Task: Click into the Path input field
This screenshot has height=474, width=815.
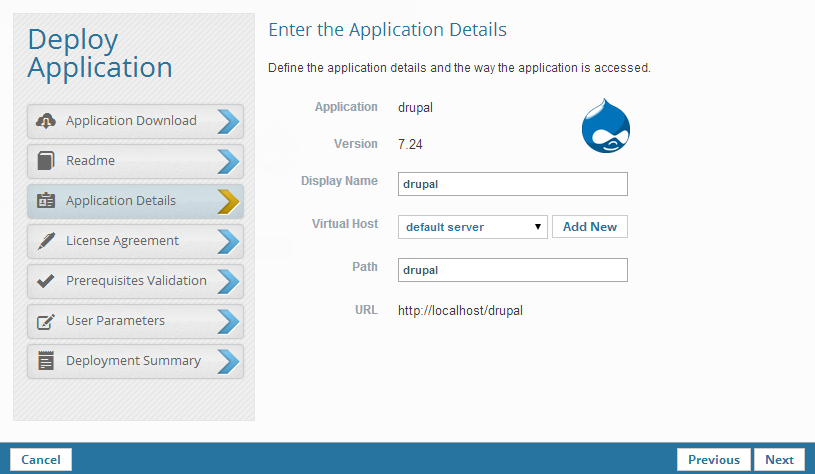Action: click(x=512, y=270)
